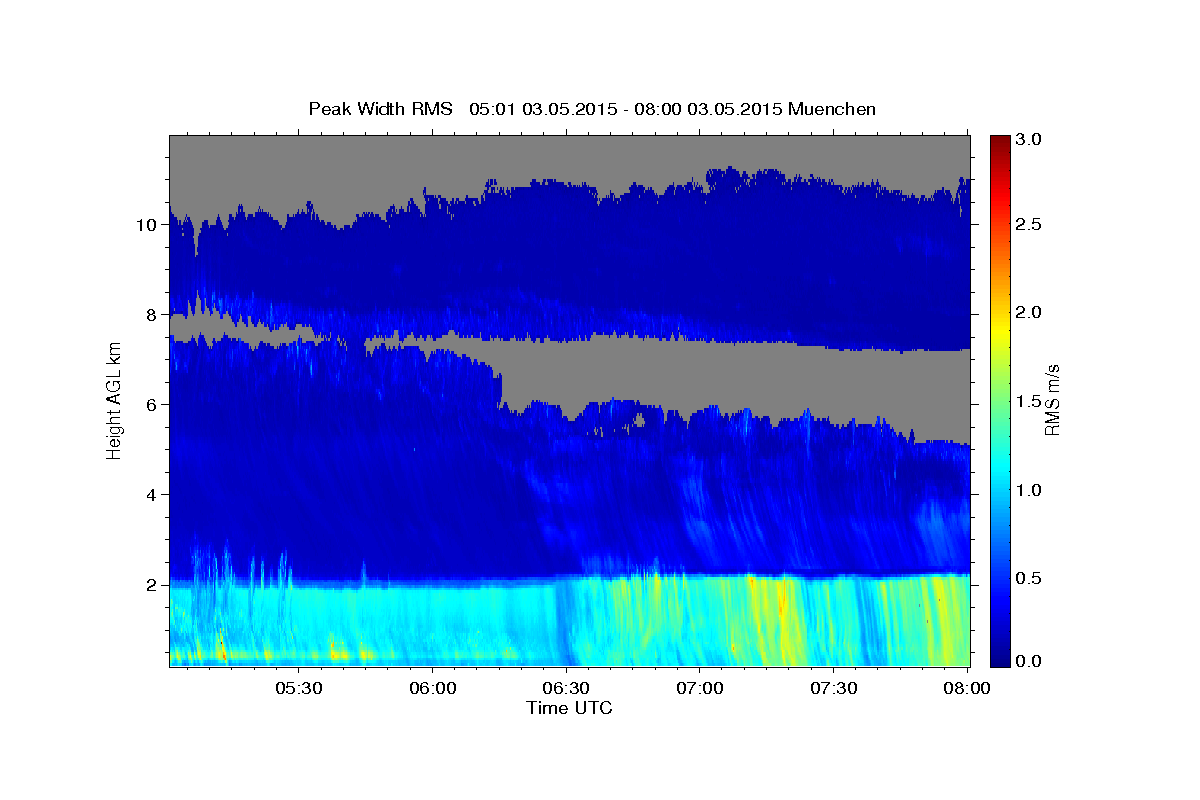Click the 'RMS m/s' colorbar label
Image resolution: width=1200 pixels, height=800 pixels.
[1052, 400]
